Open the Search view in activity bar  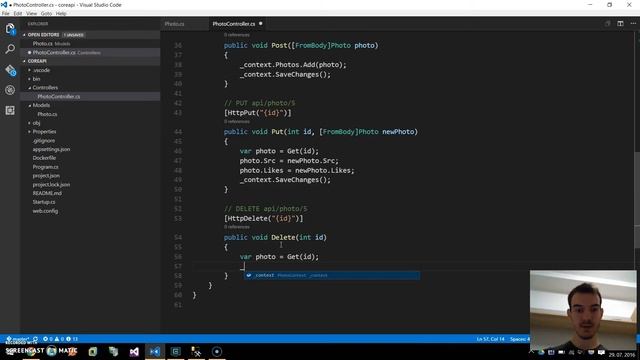(10, 49)
